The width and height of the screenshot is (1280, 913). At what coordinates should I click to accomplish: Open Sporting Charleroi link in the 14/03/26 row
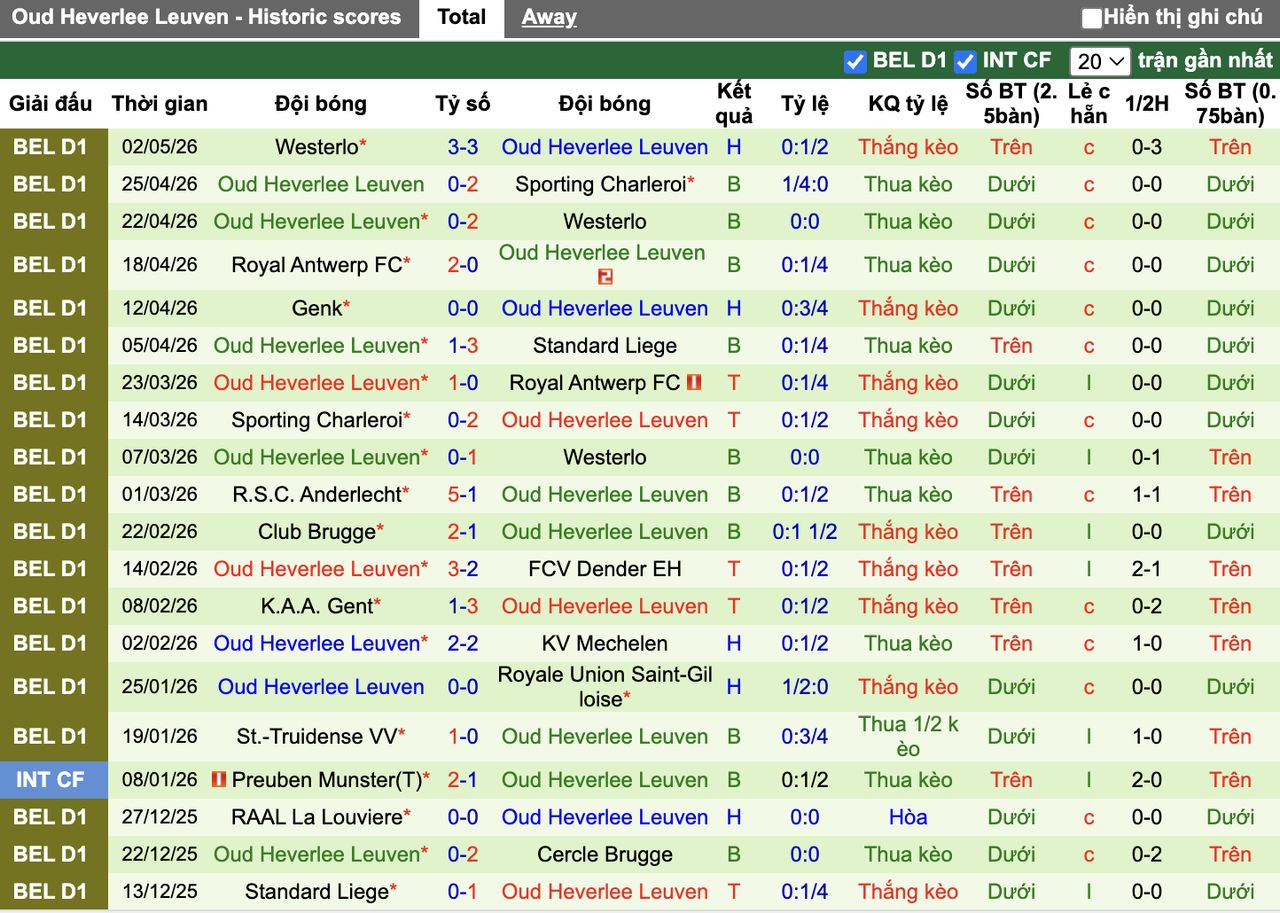317,420
